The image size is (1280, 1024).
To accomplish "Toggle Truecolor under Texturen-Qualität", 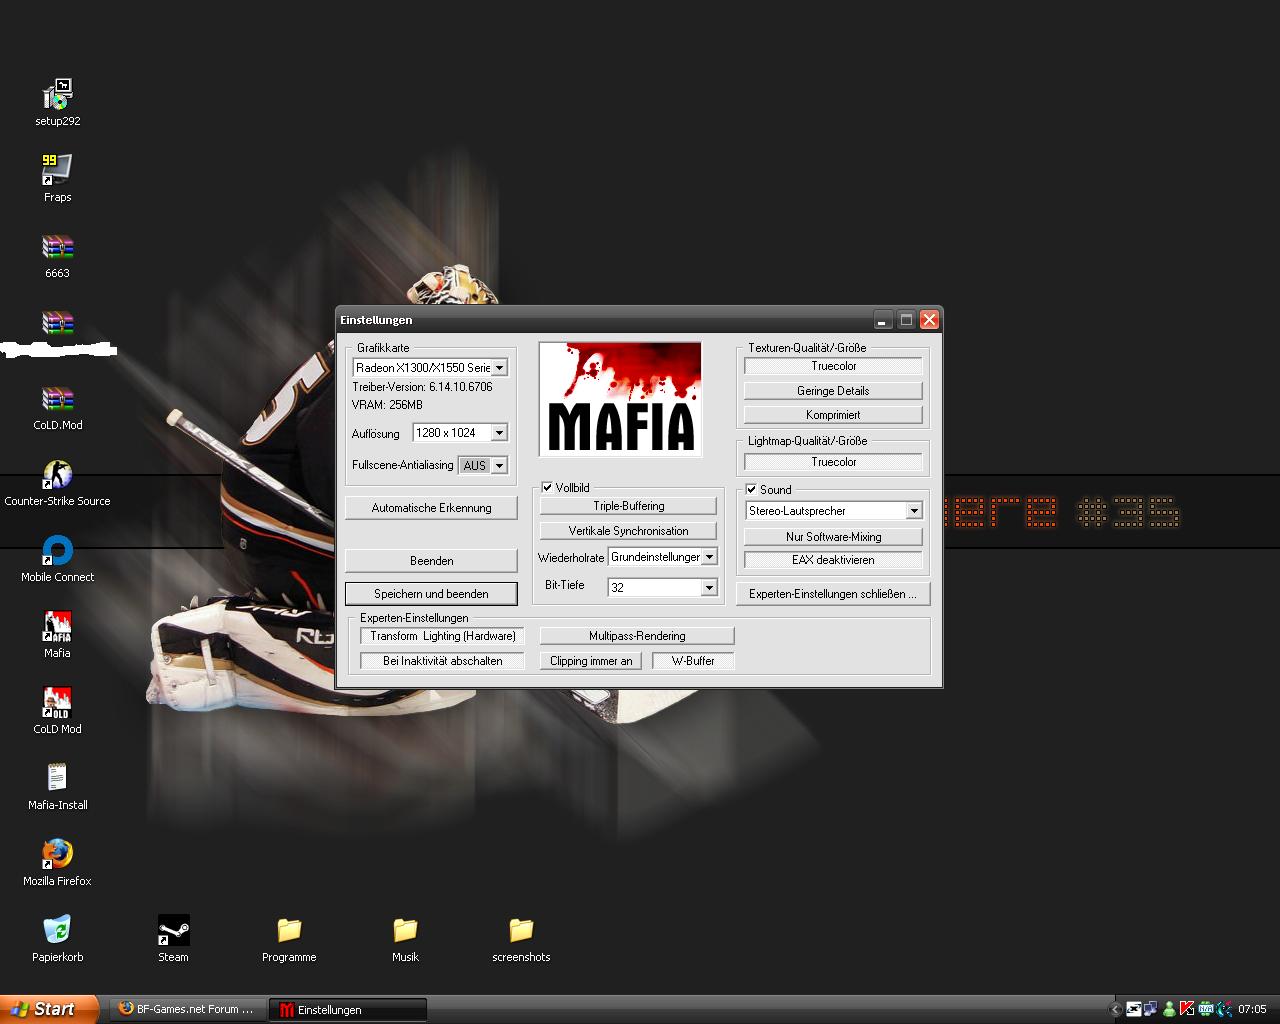I will [x=833, y=366].
